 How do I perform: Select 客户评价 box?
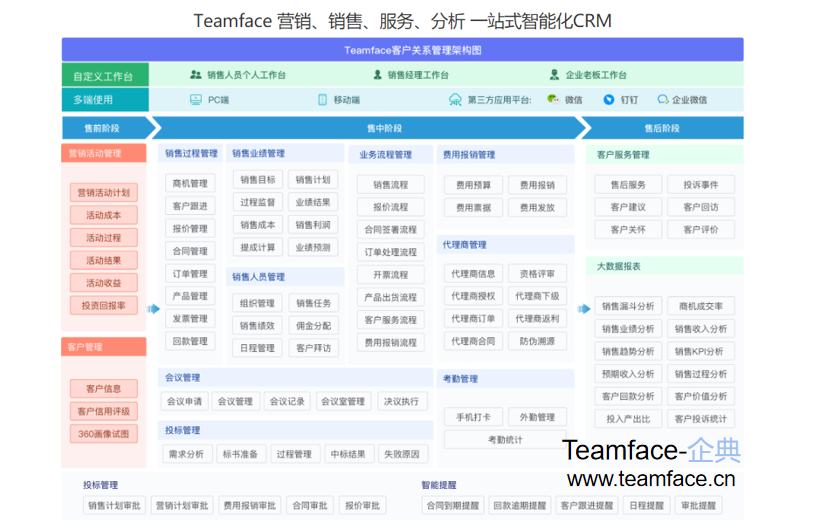pos(701,229)
